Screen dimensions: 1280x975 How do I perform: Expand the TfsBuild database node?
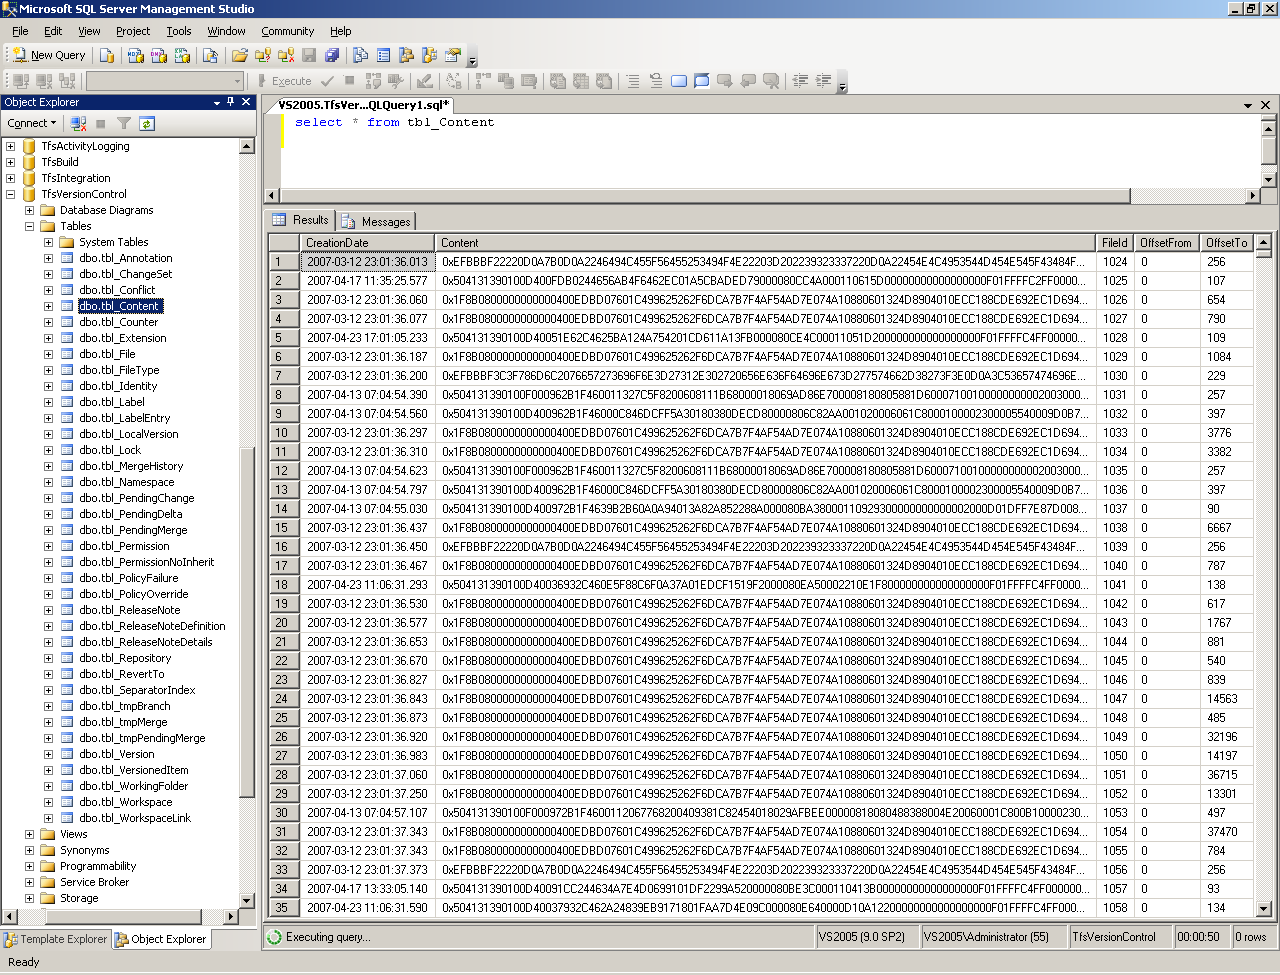tap(11, 162)
